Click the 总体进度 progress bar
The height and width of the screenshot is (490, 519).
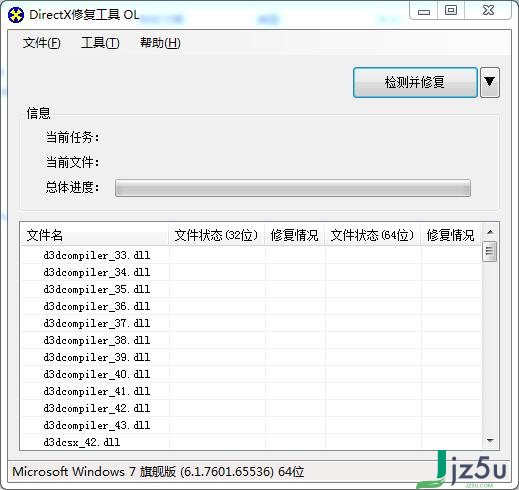click(293, 188)
